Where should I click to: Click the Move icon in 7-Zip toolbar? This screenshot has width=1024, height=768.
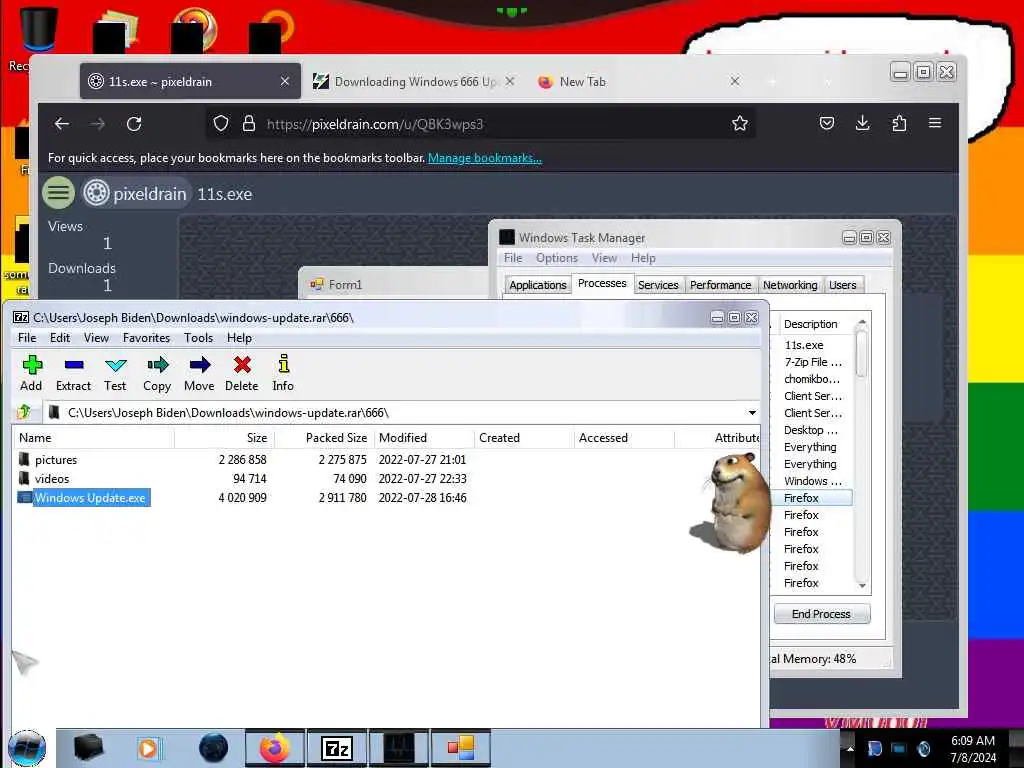coord(200,364)
